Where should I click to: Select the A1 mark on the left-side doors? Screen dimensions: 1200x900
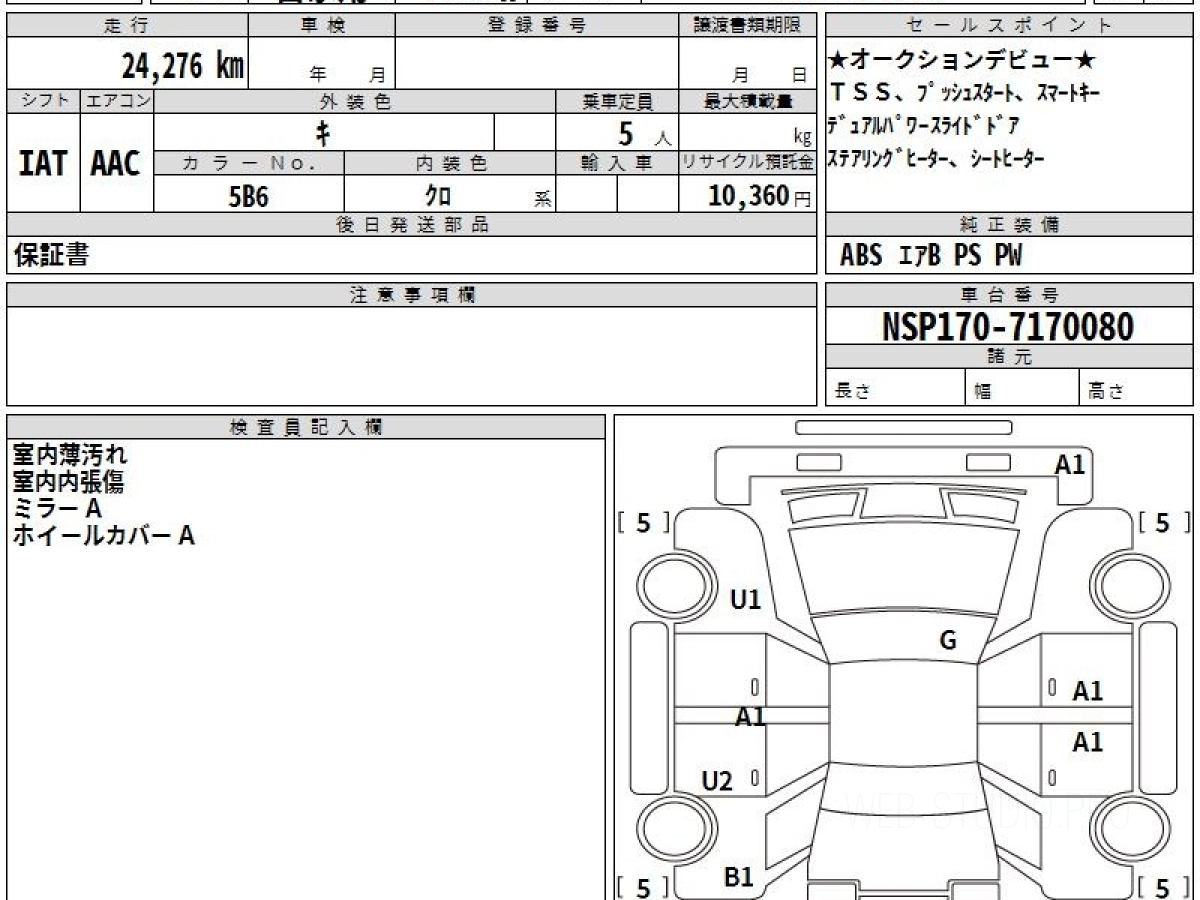[751, 716]
